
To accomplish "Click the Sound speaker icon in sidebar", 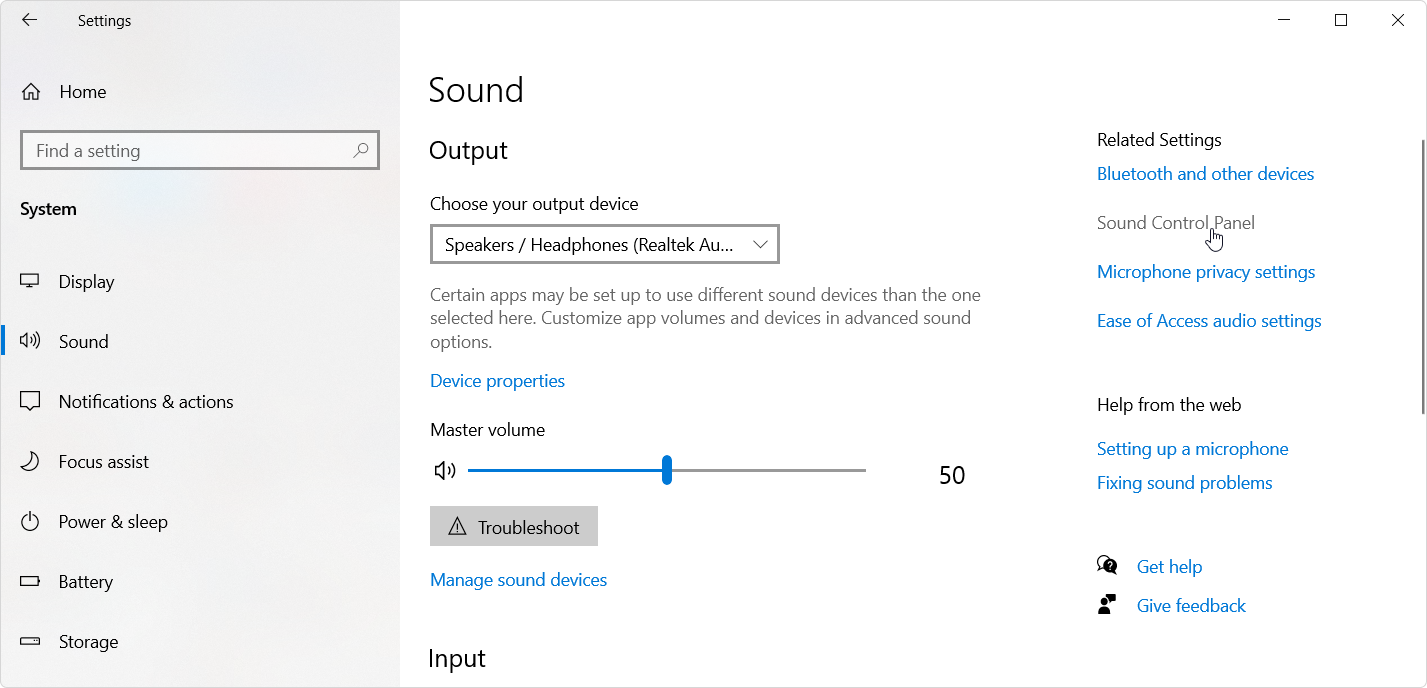I will [30, 341].
